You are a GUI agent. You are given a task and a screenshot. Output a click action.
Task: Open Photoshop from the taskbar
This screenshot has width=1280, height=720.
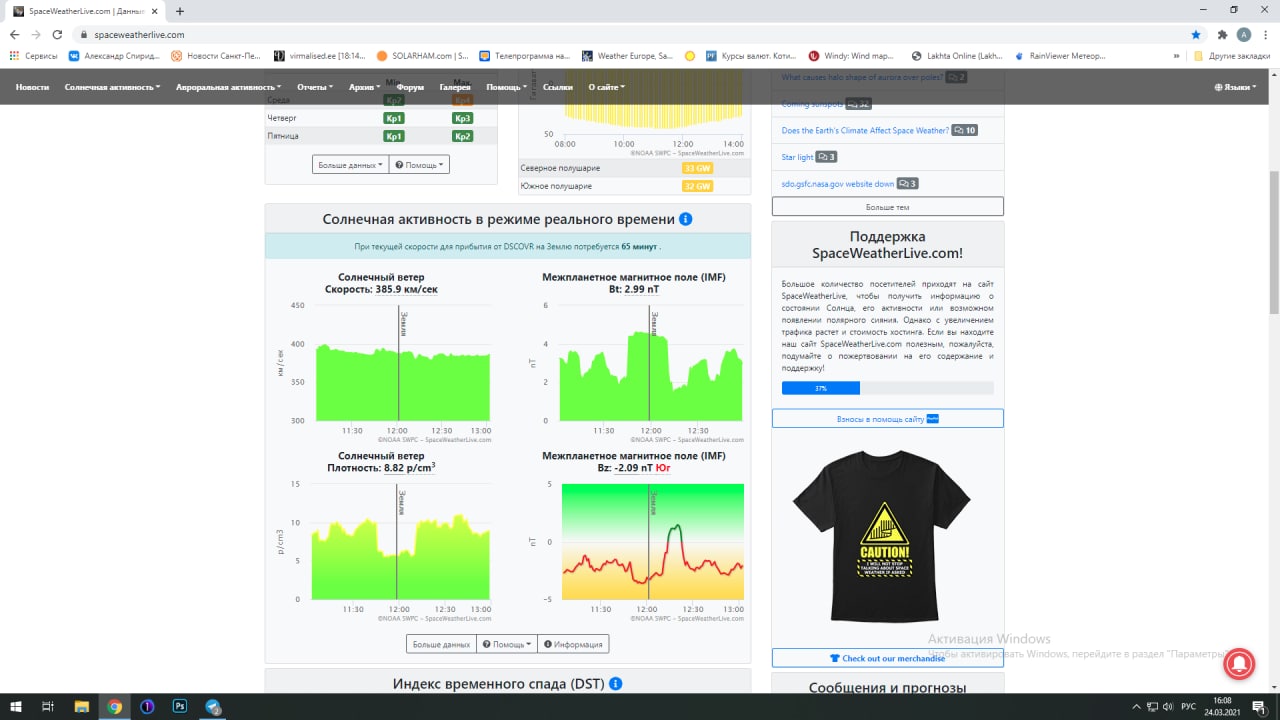[x=180, y=706]
